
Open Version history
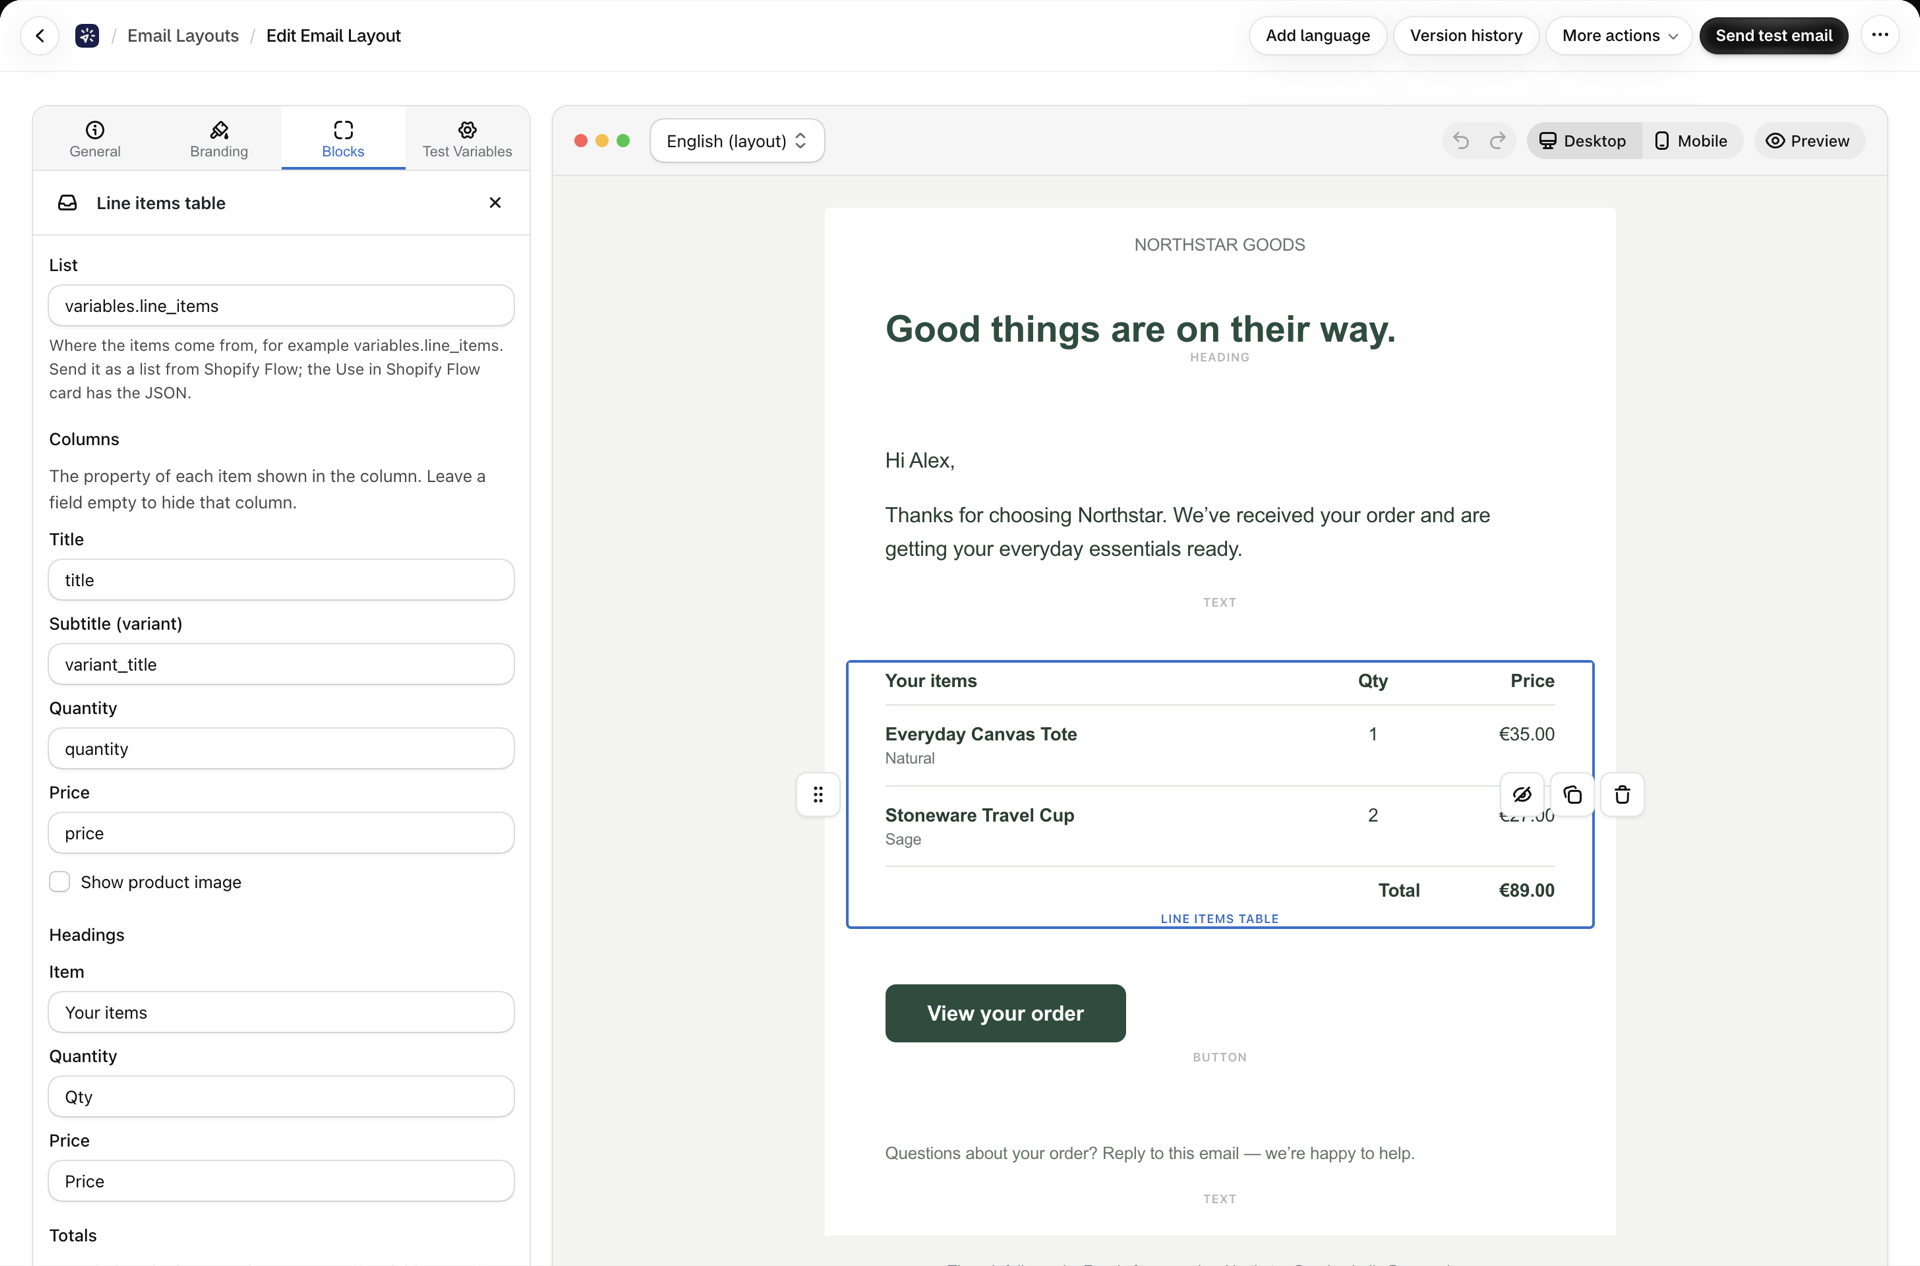pos(1466,36)
